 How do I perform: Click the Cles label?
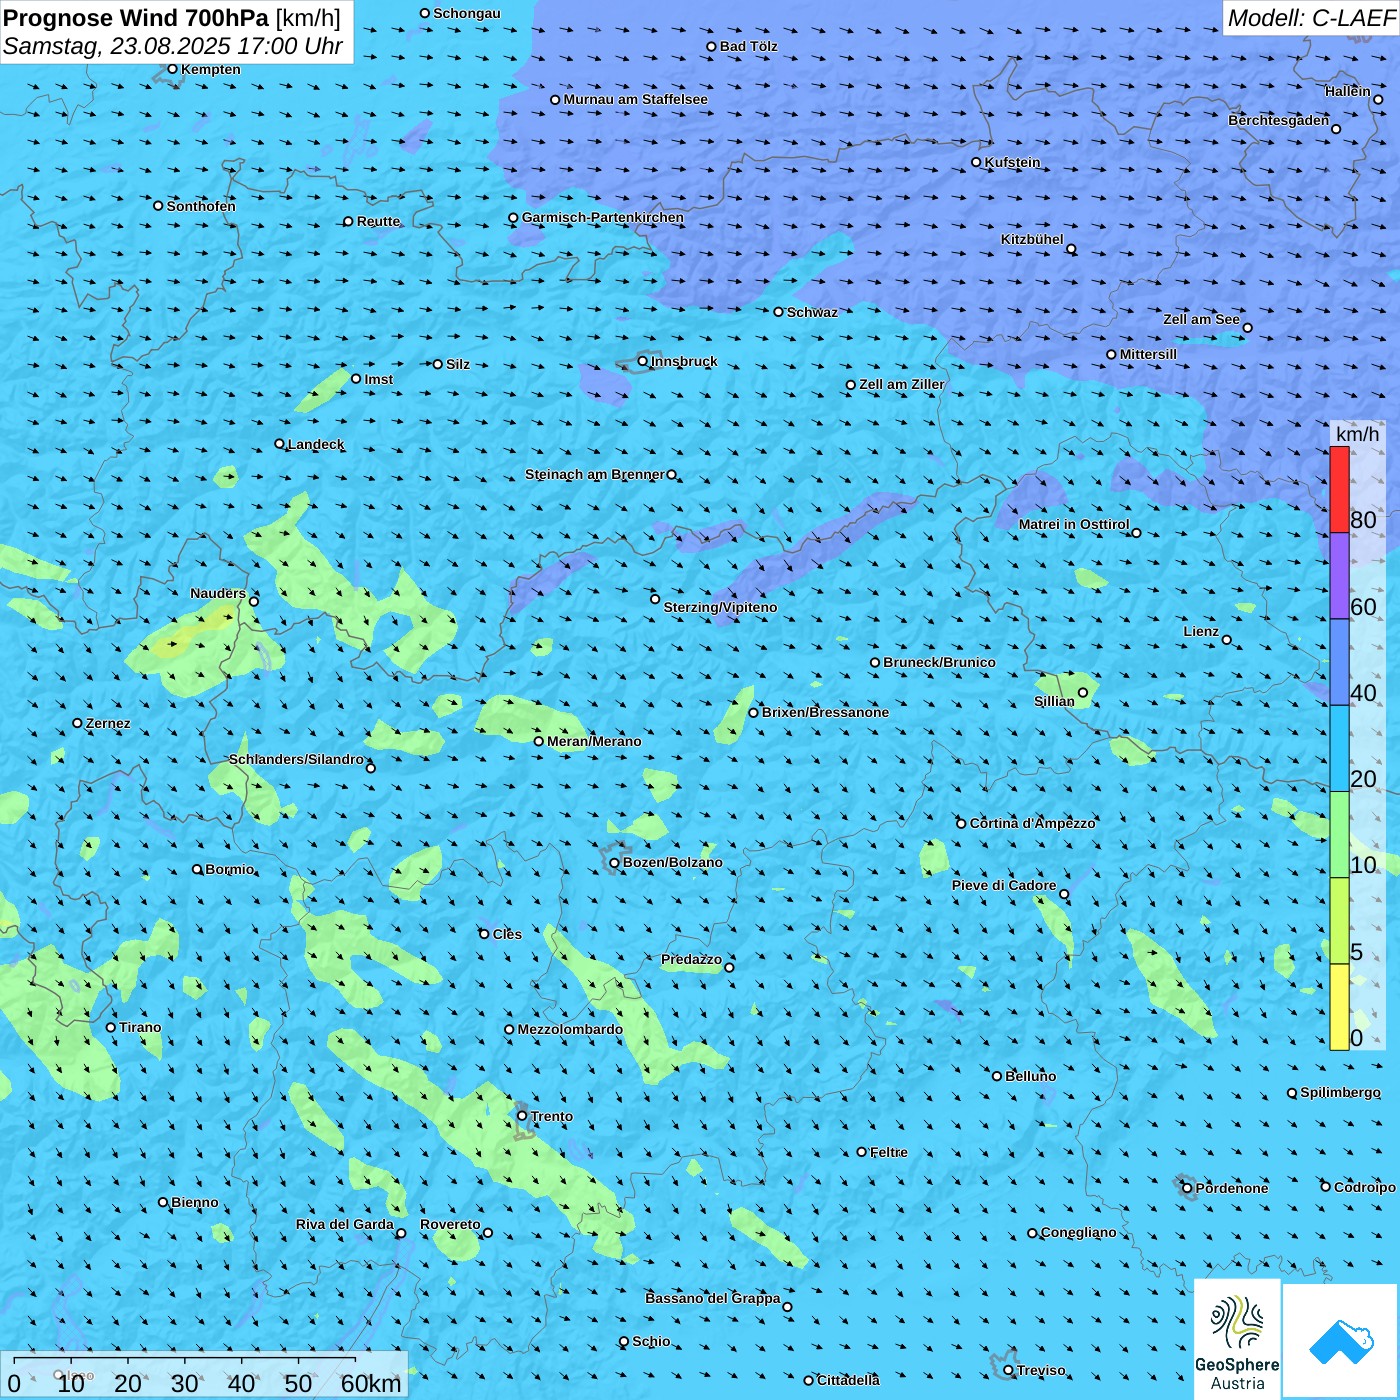coord(507,934)
